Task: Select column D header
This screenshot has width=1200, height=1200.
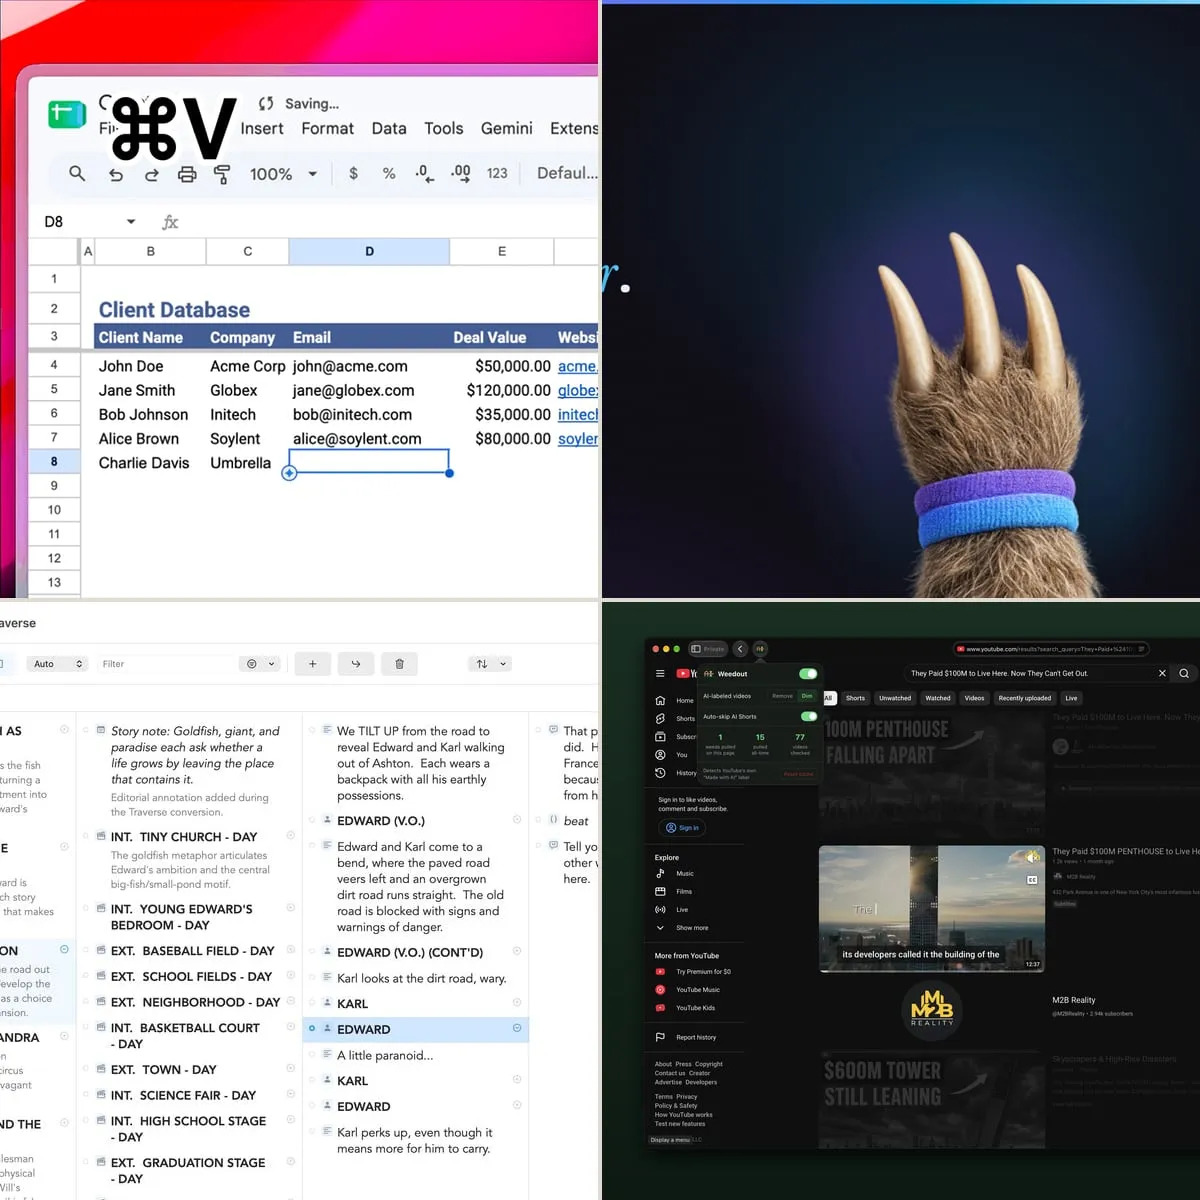Action: [369, 251]
